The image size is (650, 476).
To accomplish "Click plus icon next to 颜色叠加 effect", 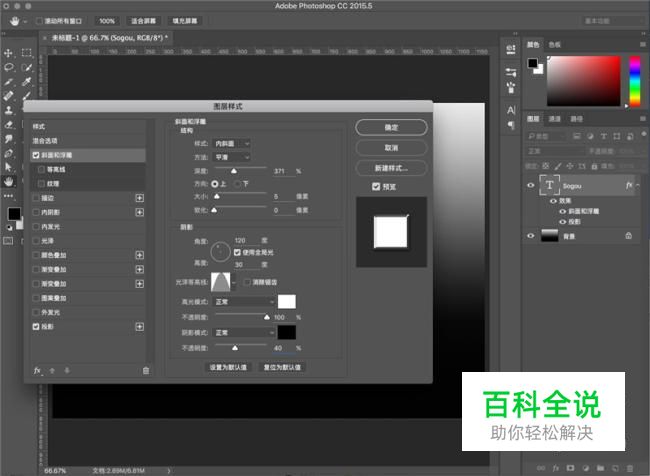I will click(140, 255).
